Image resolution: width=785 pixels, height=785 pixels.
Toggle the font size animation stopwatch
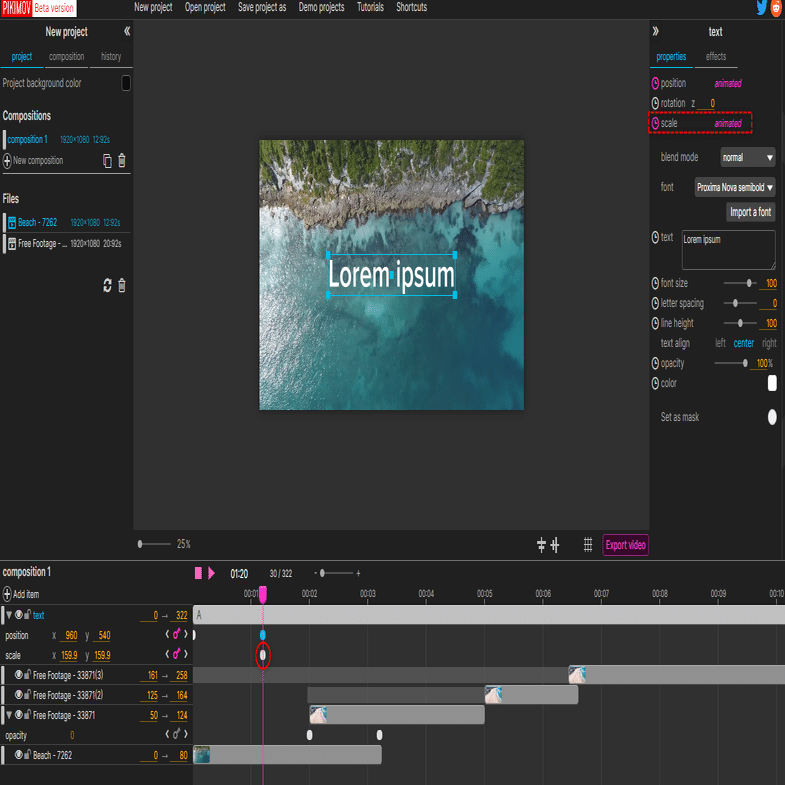point(655,283)
